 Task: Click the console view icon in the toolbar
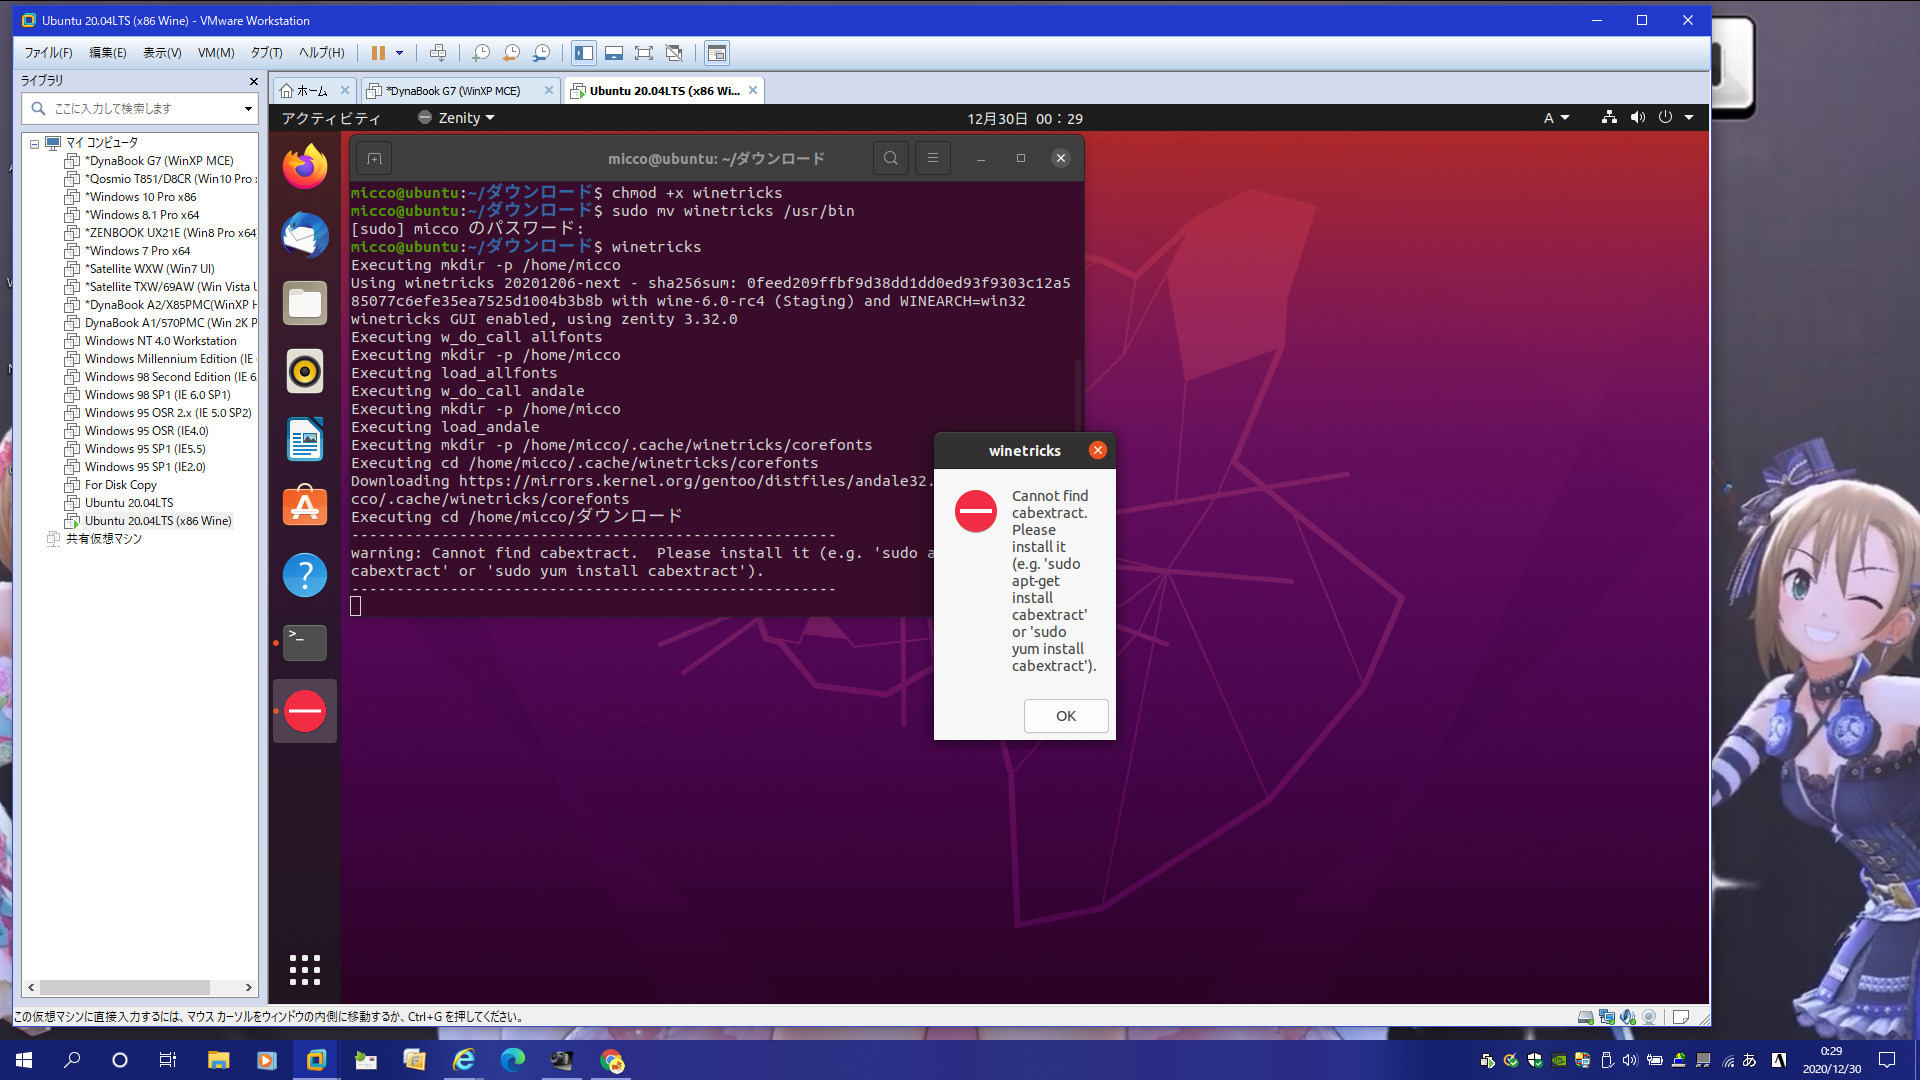[717, 53]
